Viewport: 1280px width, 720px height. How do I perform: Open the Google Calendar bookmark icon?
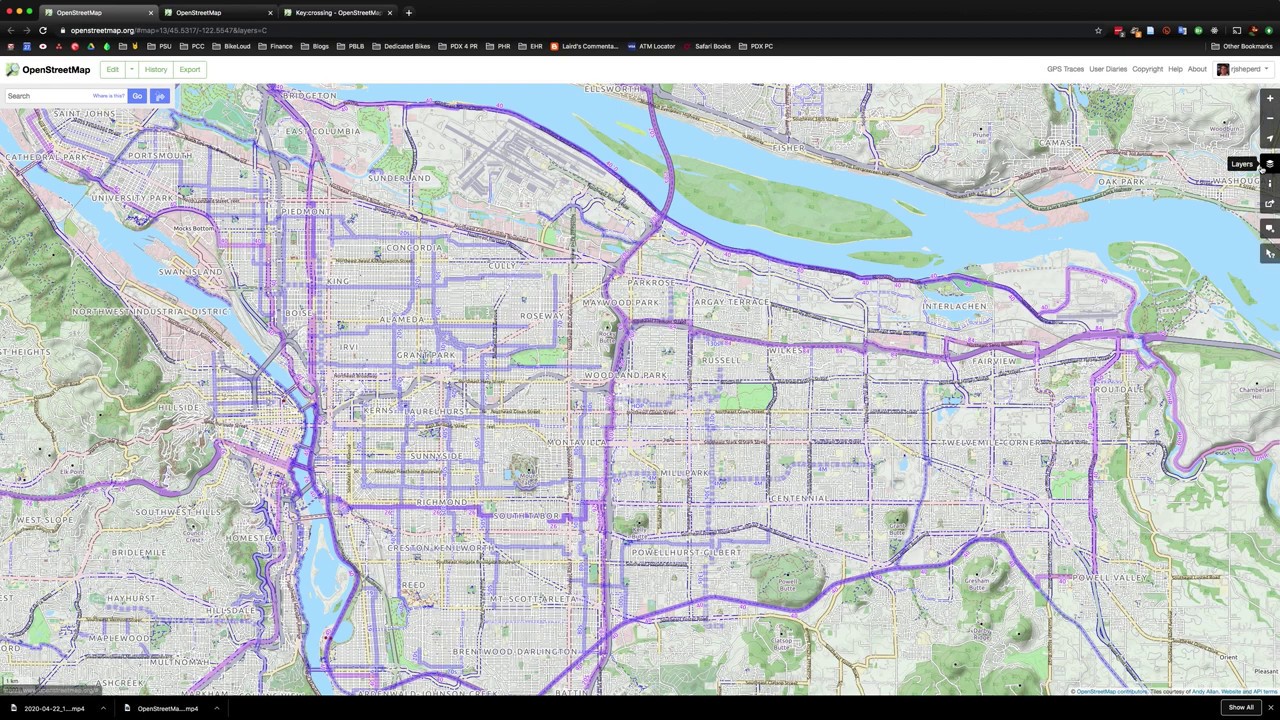[x=27, y=46]
